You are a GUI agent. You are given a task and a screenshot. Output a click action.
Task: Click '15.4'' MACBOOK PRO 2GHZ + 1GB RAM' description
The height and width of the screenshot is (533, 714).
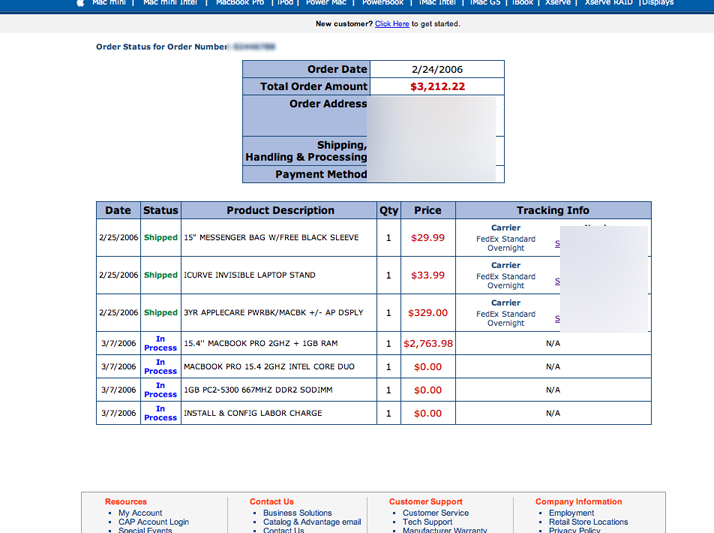(261, 343)
